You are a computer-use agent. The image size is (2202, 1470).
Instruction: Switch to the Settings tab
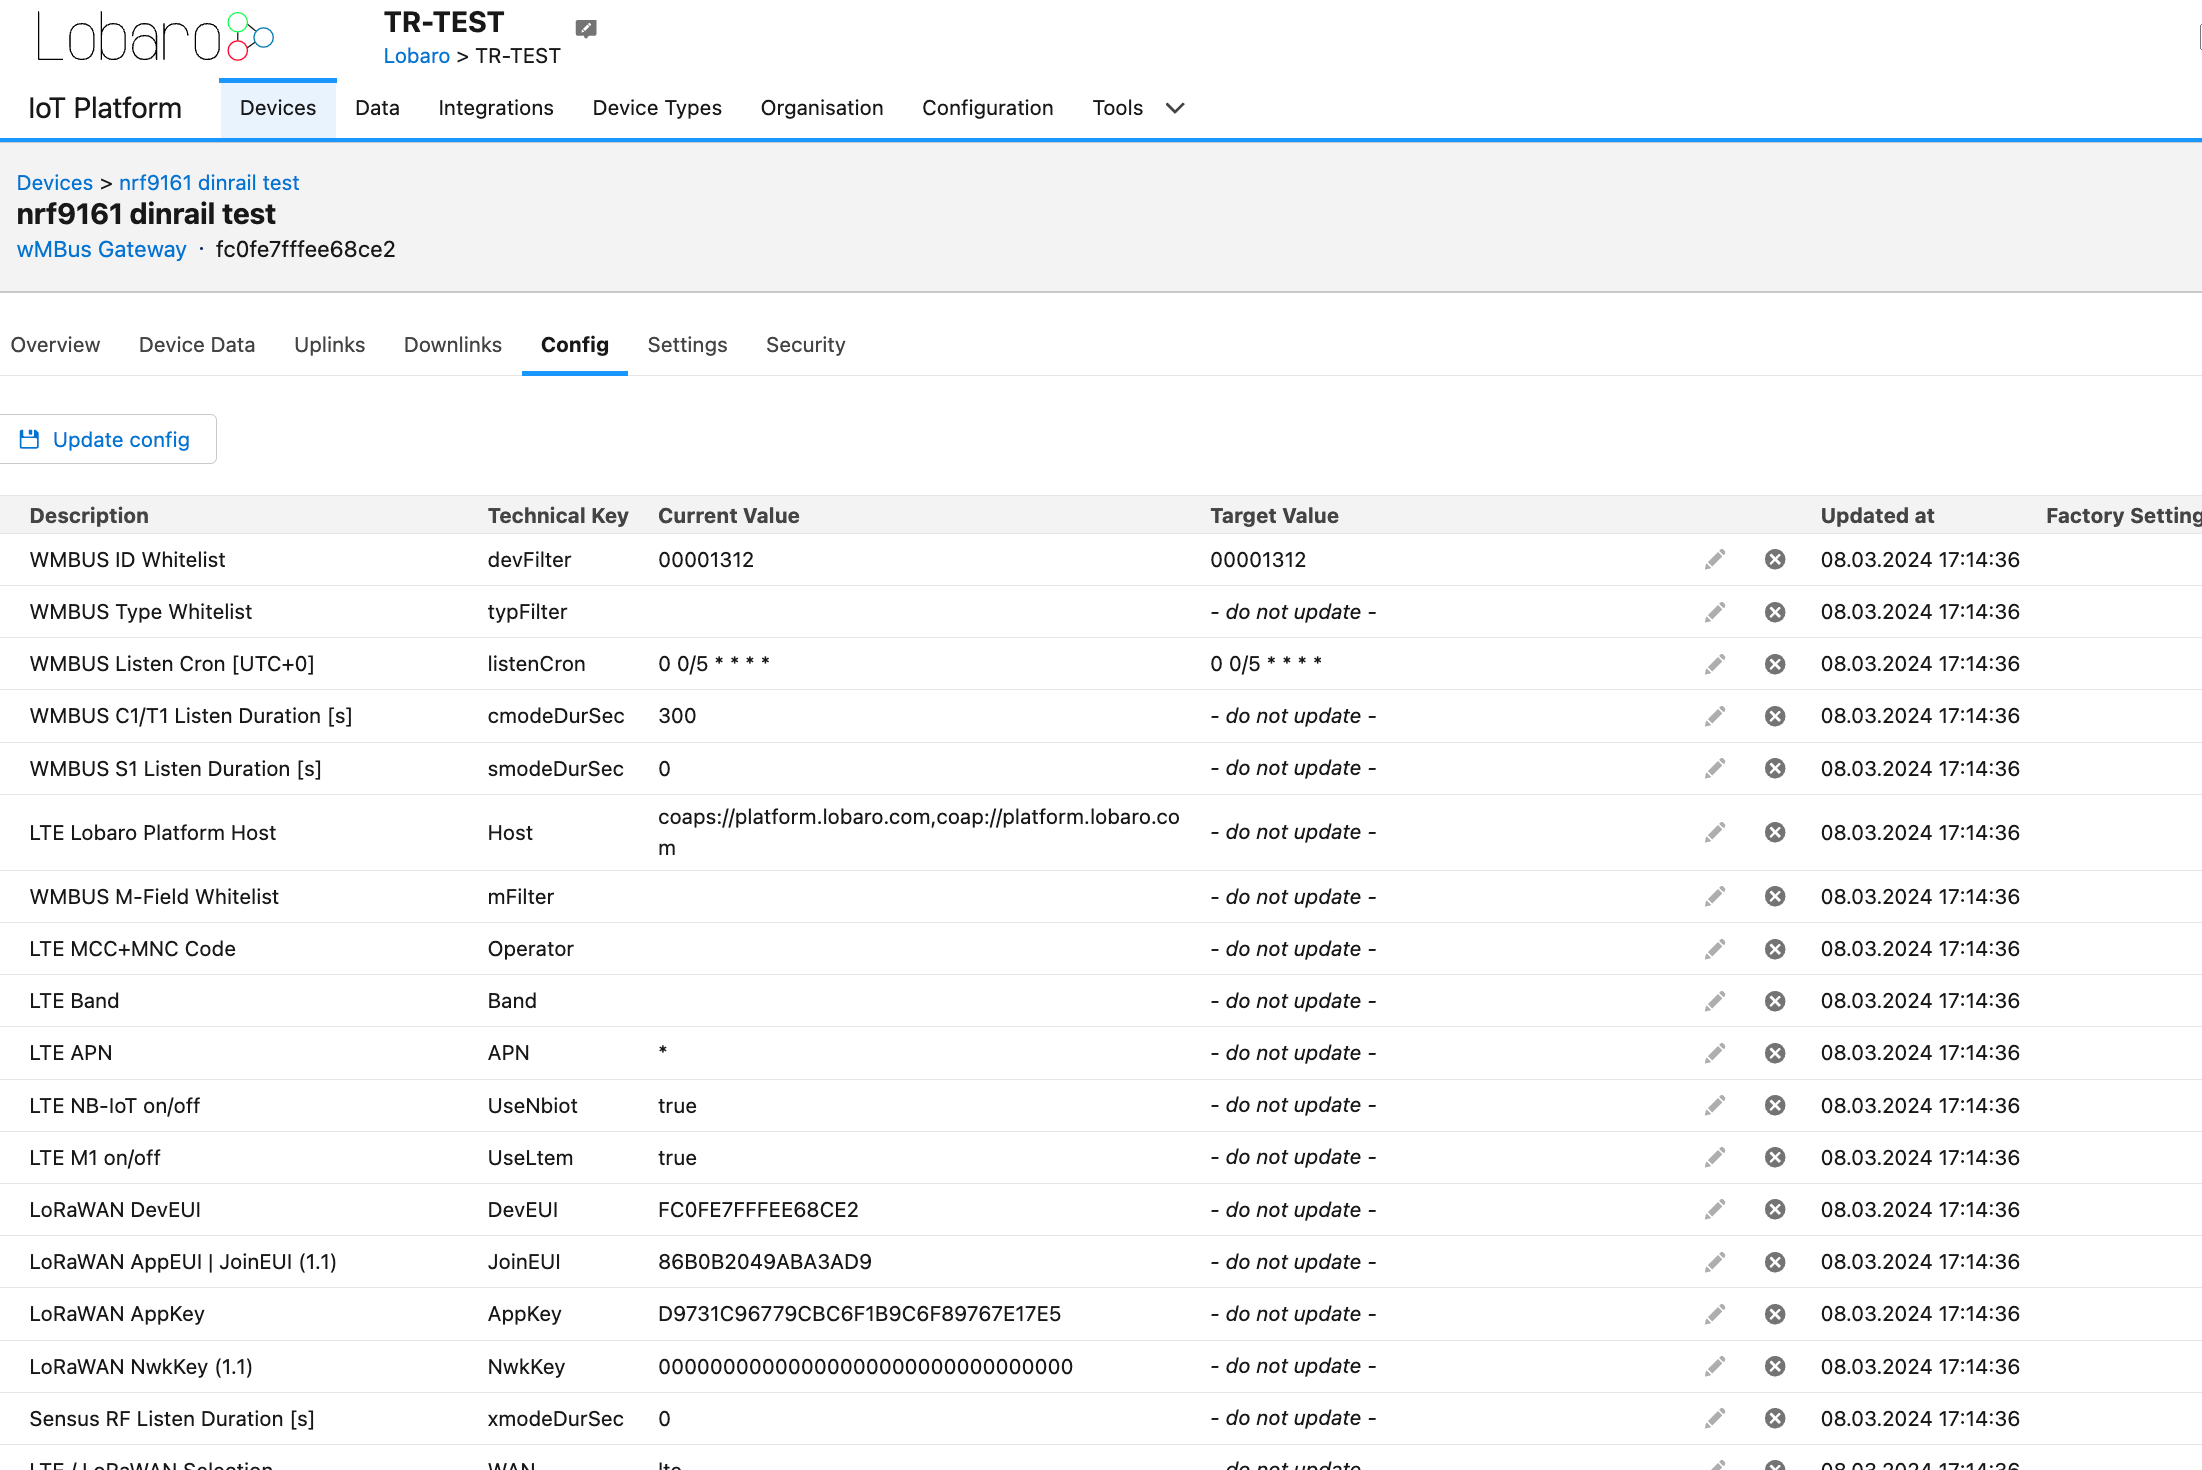[x=687, y=344]
